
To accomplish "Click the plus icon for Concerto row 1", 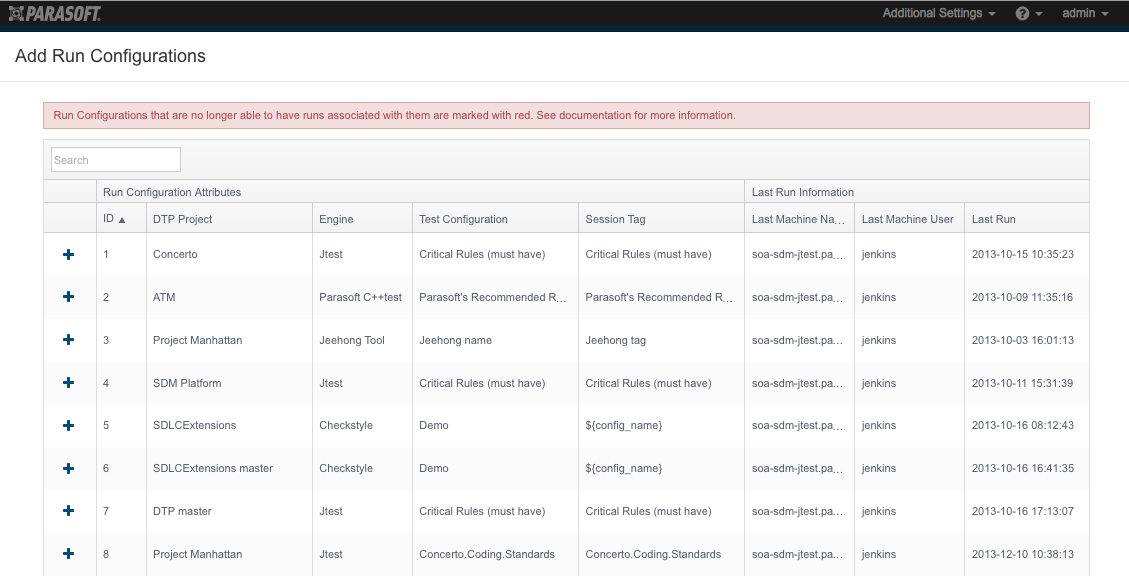I will [x=68, y=254].
